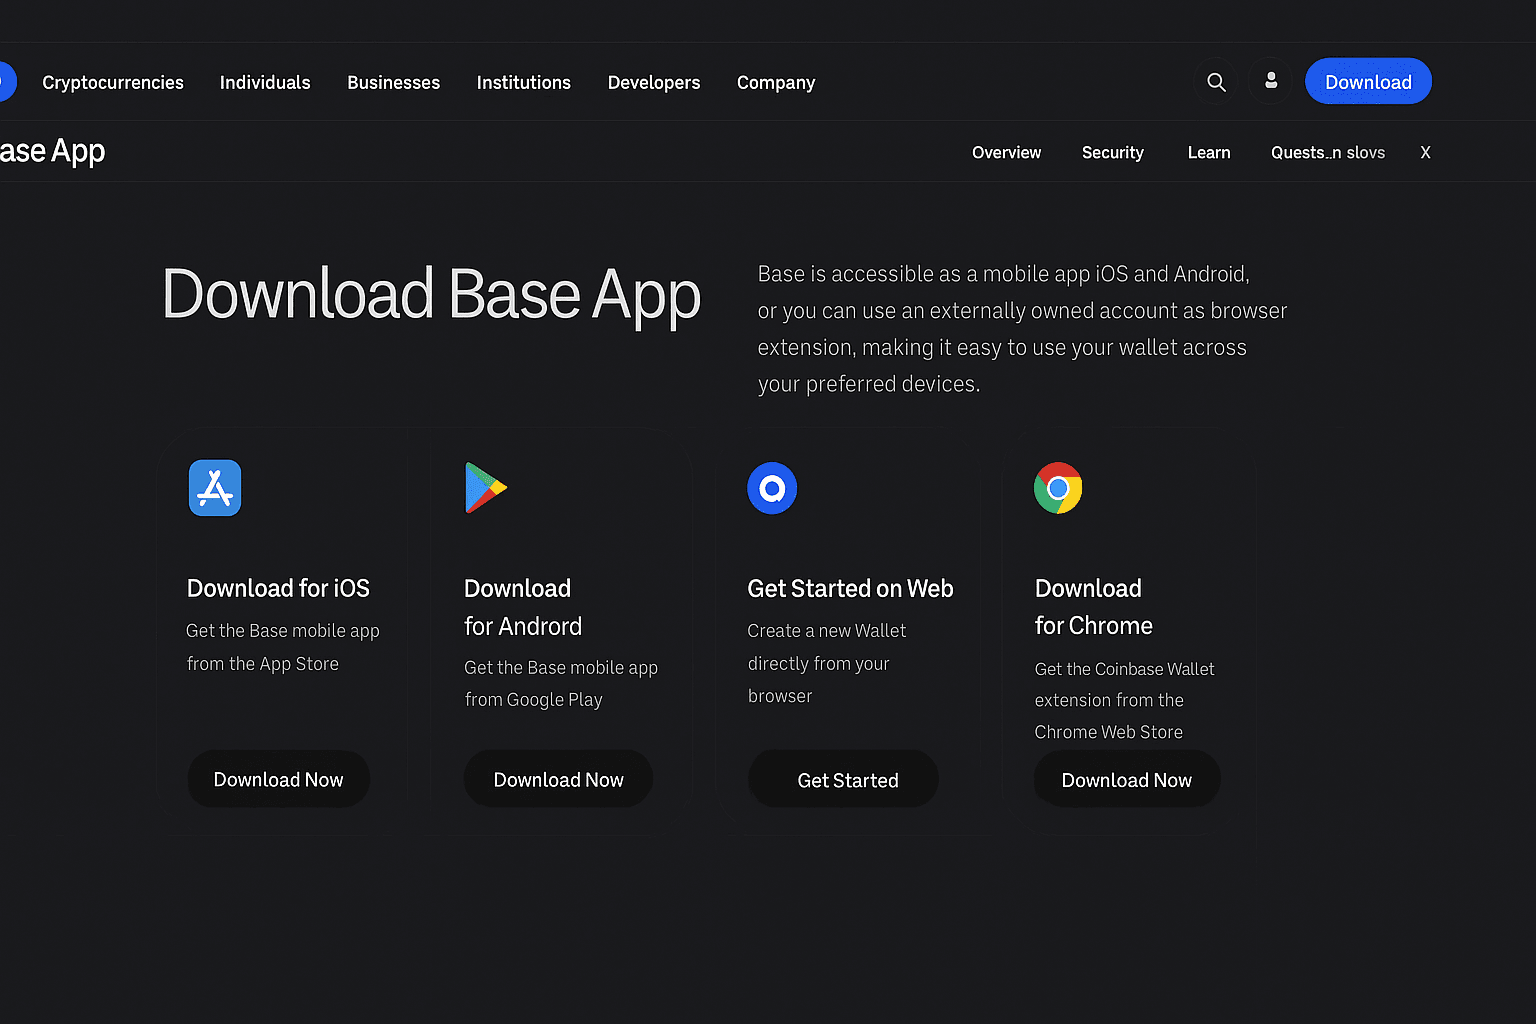Viewport: 1536px width, 1024px height.
Task: Click the Chrome browser icon
Action: click(x=1058, y=488)
